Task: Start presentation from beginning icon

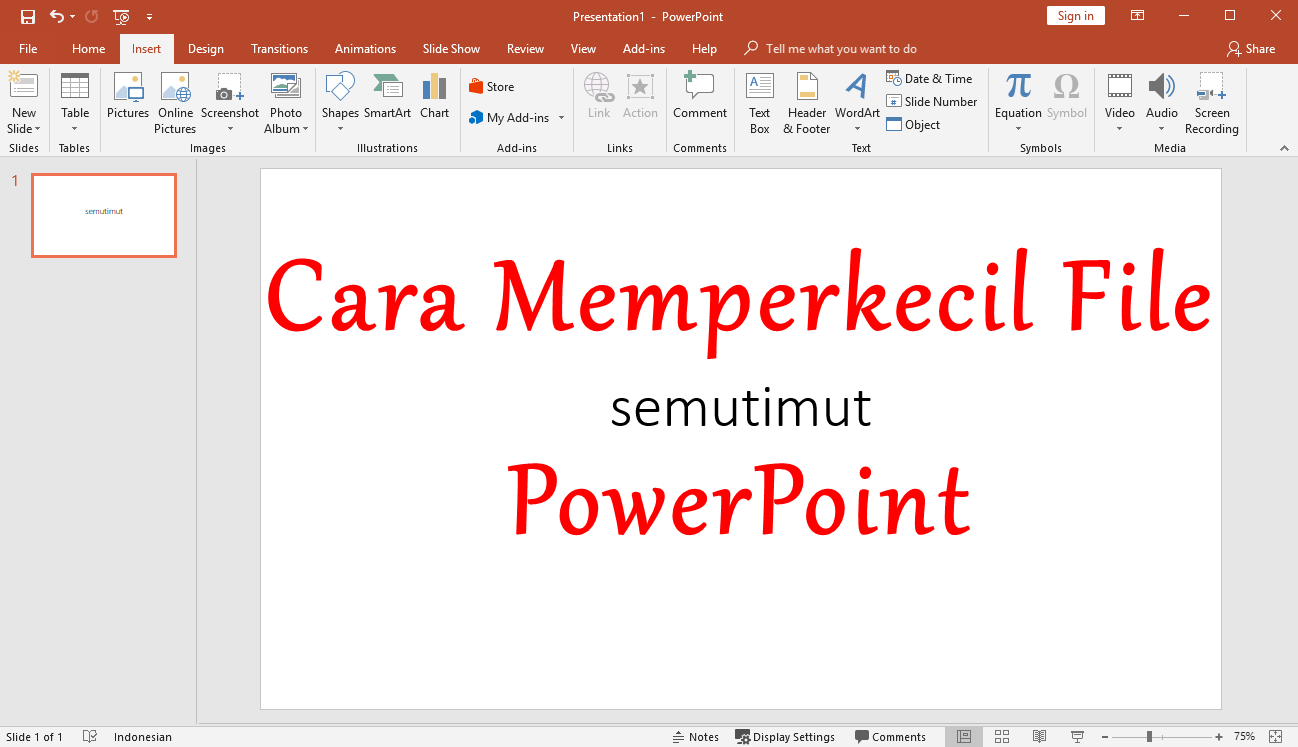Action: [x=121, y=17]
